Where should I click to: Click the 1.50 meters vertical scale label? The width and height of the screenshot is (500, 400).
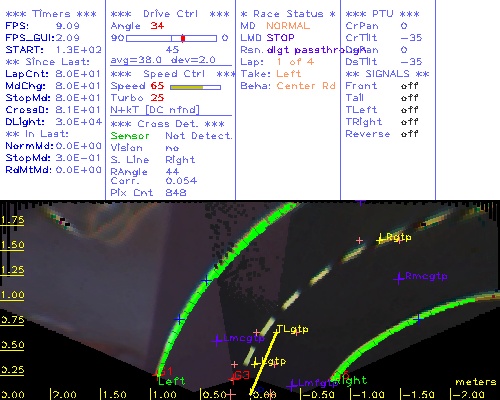coord(12,245)
